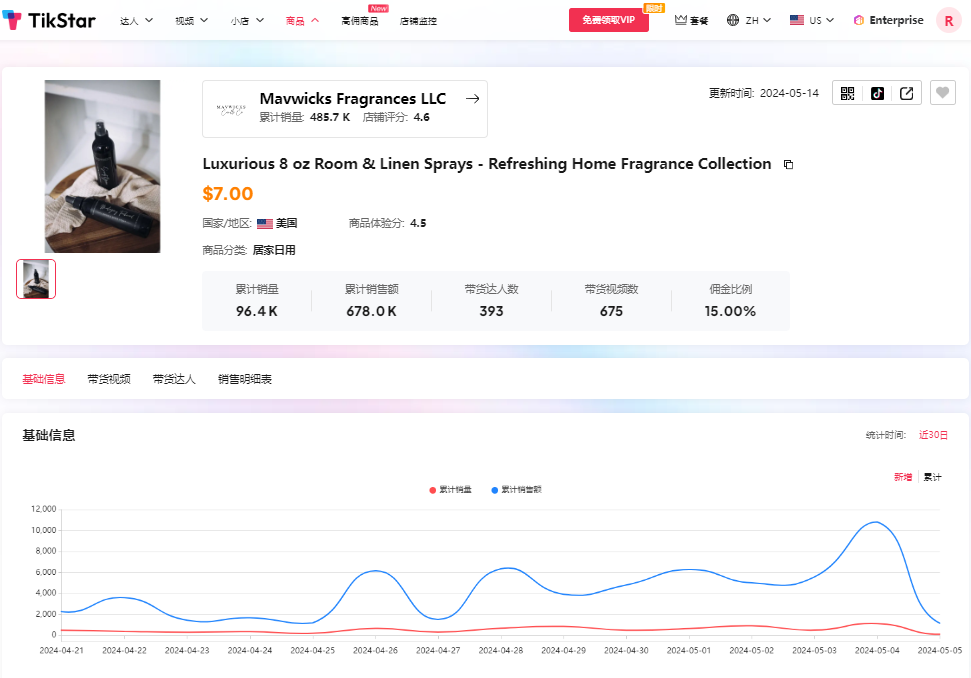Click the 美国 country label
The image size is (971, 678).
(286, 224)
